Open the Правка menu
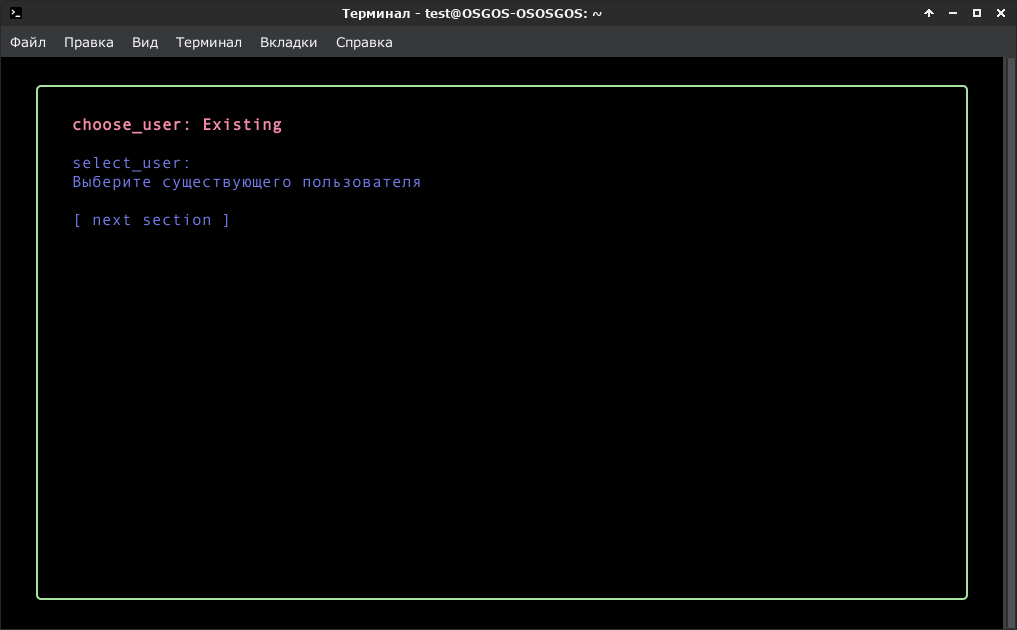The width and height of the screenshot is (1017, 630). (89, 42)
